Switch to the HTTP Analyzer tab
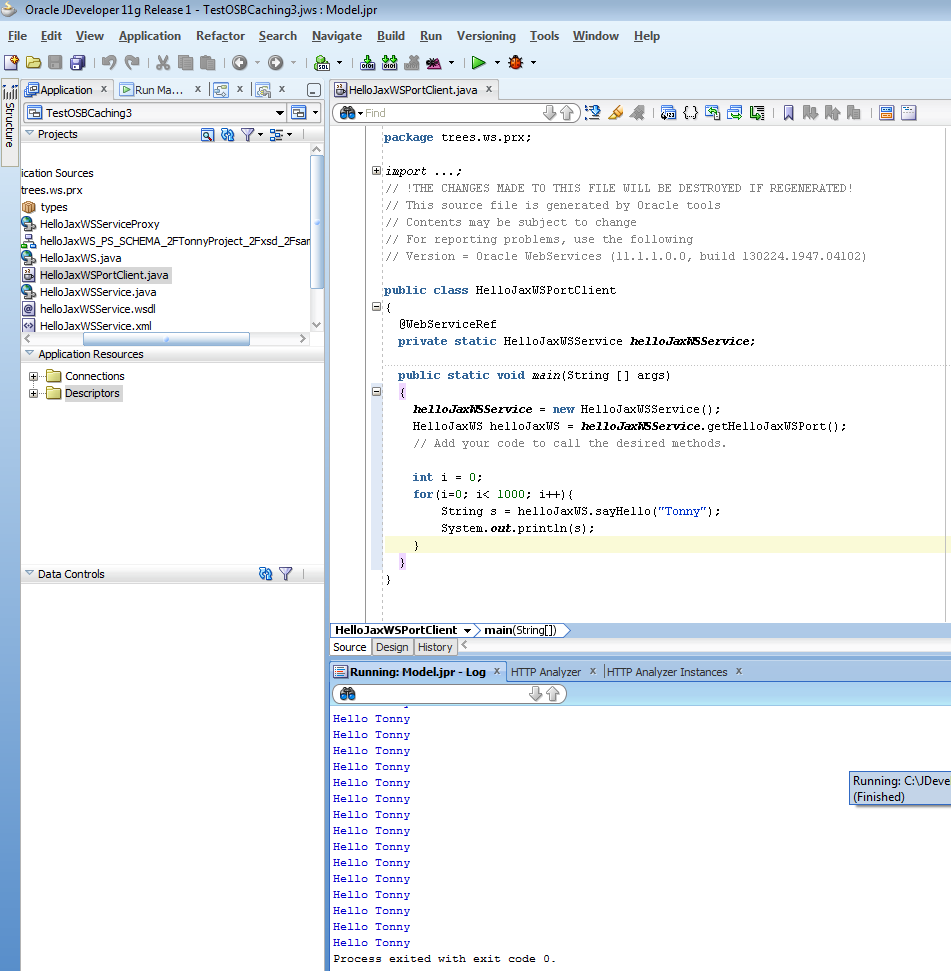951x971 pixels. point(545,672)
